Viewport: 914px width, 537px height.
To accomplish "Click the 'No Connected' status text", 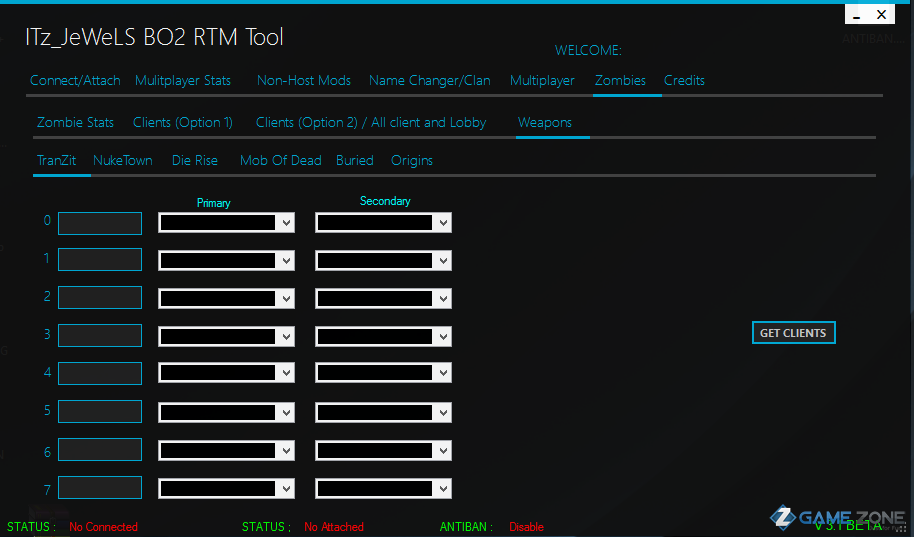I will pyautogui.click(x=103, y=527).
